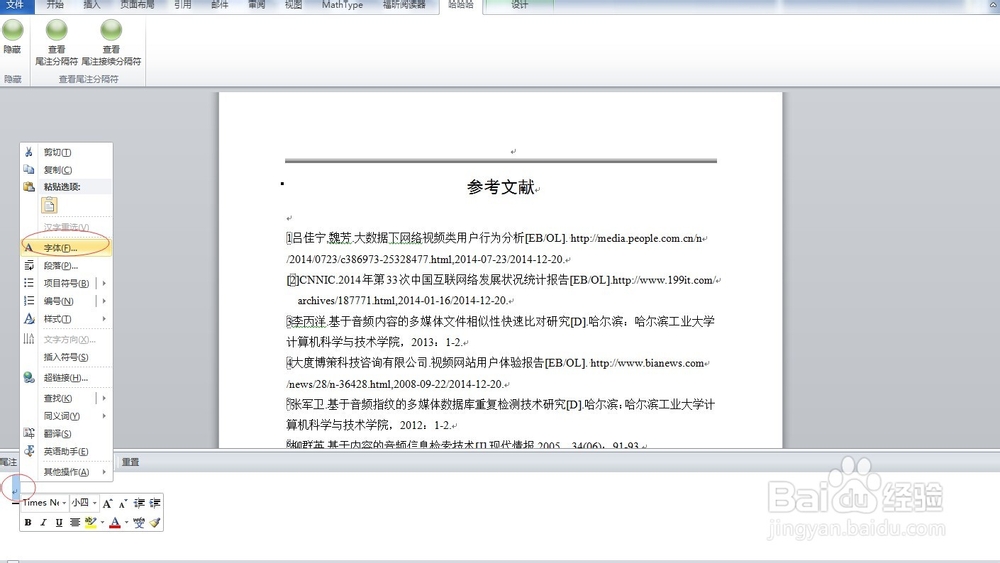Open the 段落(P)... paragraph entry

click(x=66, y=265)
